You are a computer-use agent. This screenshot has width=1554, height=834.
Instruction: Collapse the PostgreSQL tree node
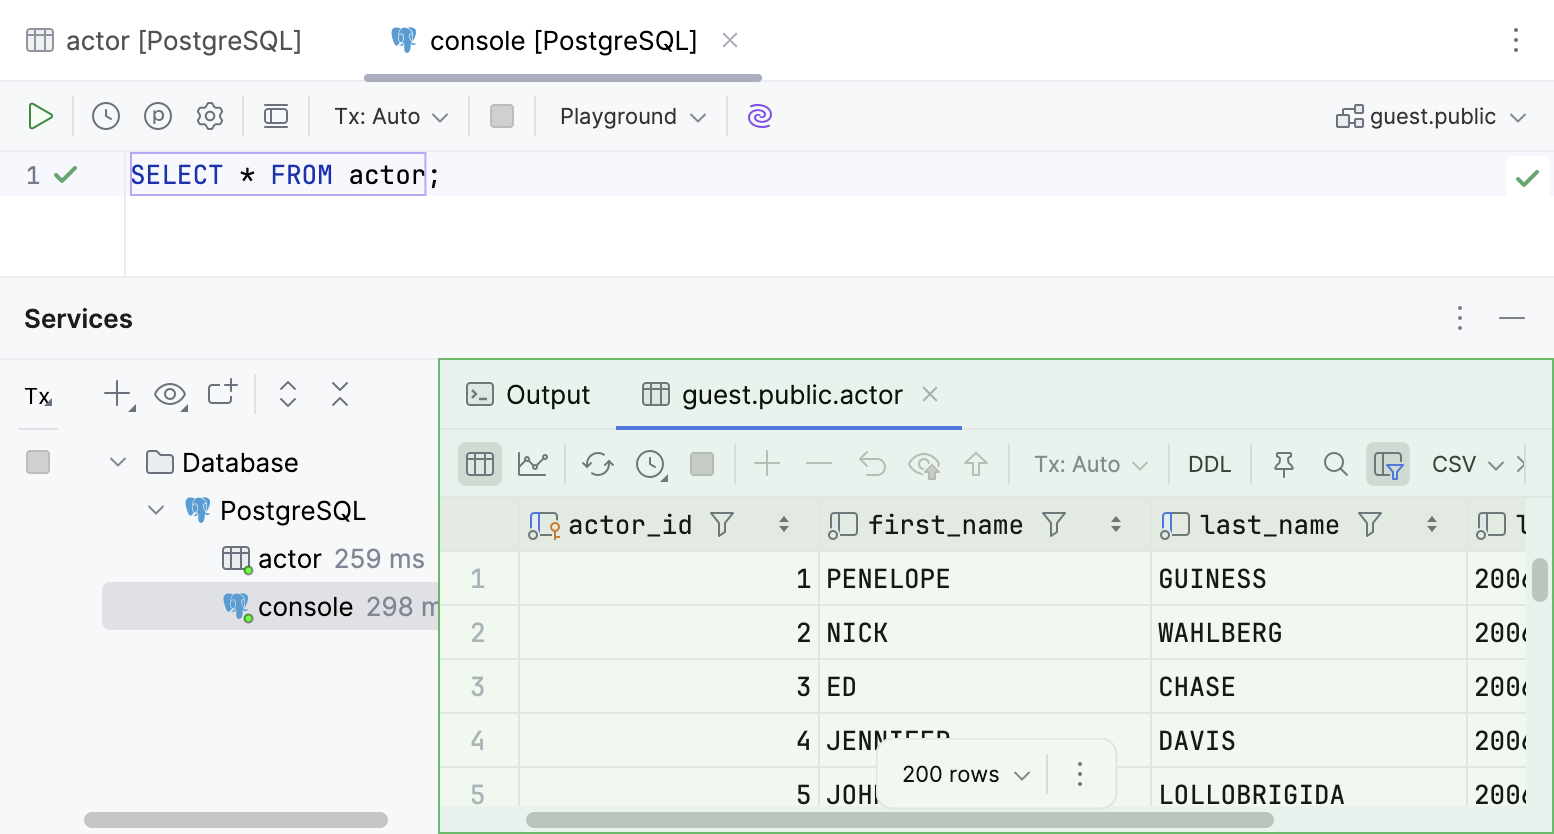[x=156, y=510]
